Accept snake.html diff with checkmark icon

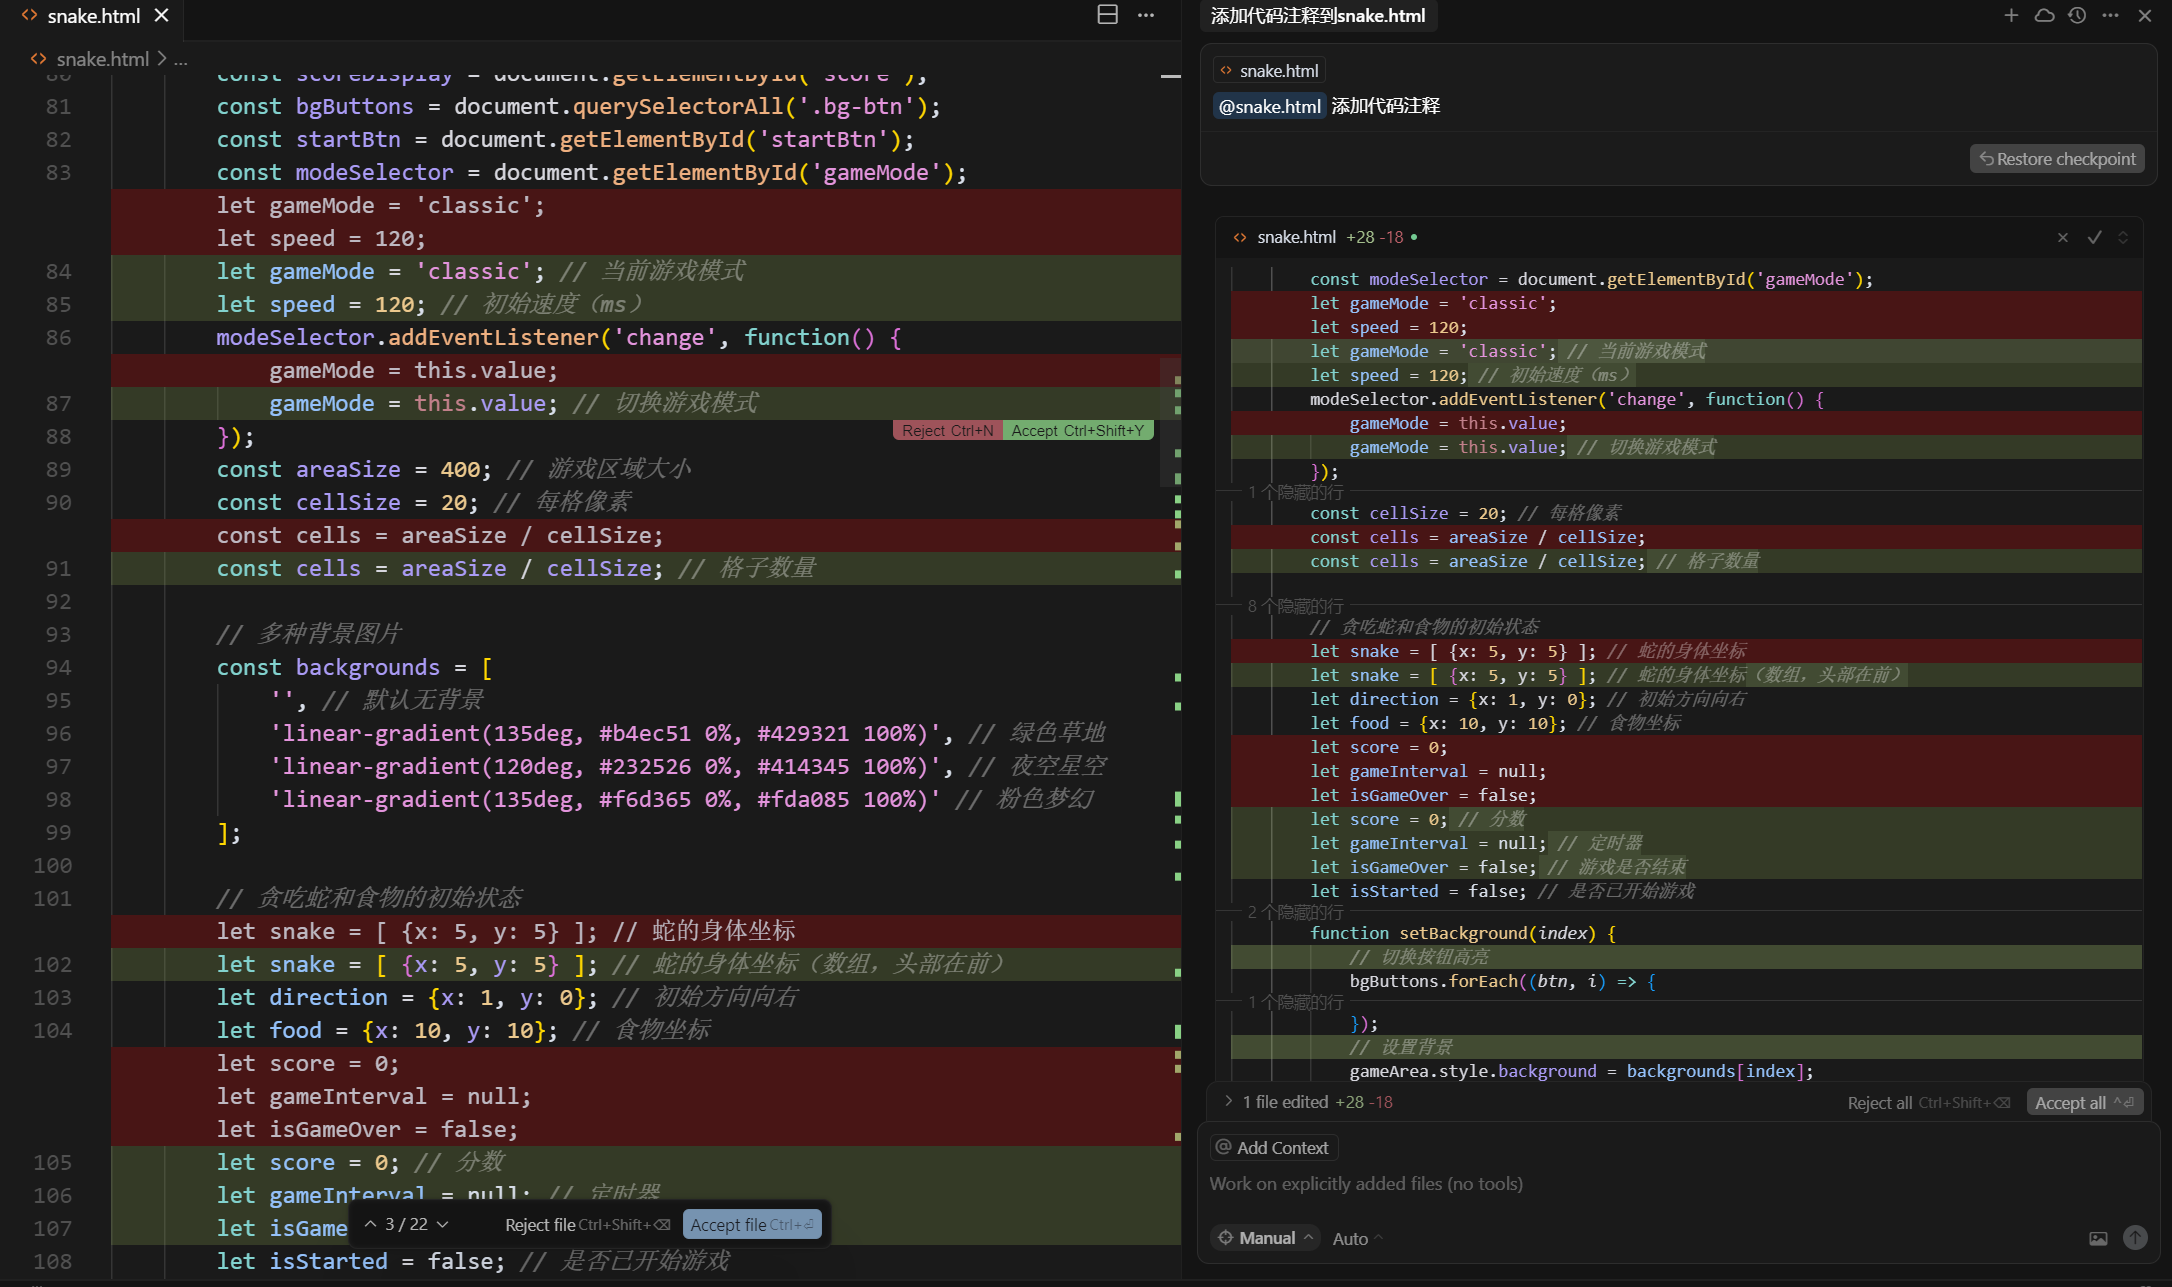point(2094,237)
